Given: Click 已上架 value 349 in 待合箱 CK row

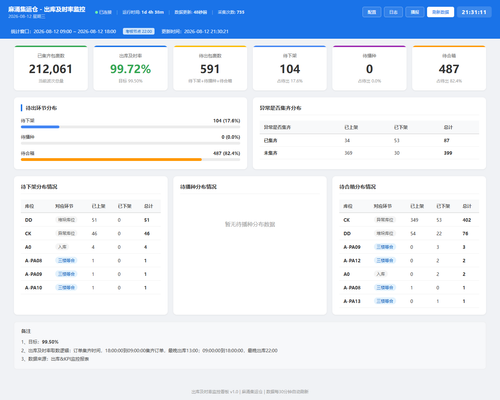Looking at the screenshot, I should [x=414, y=220].
